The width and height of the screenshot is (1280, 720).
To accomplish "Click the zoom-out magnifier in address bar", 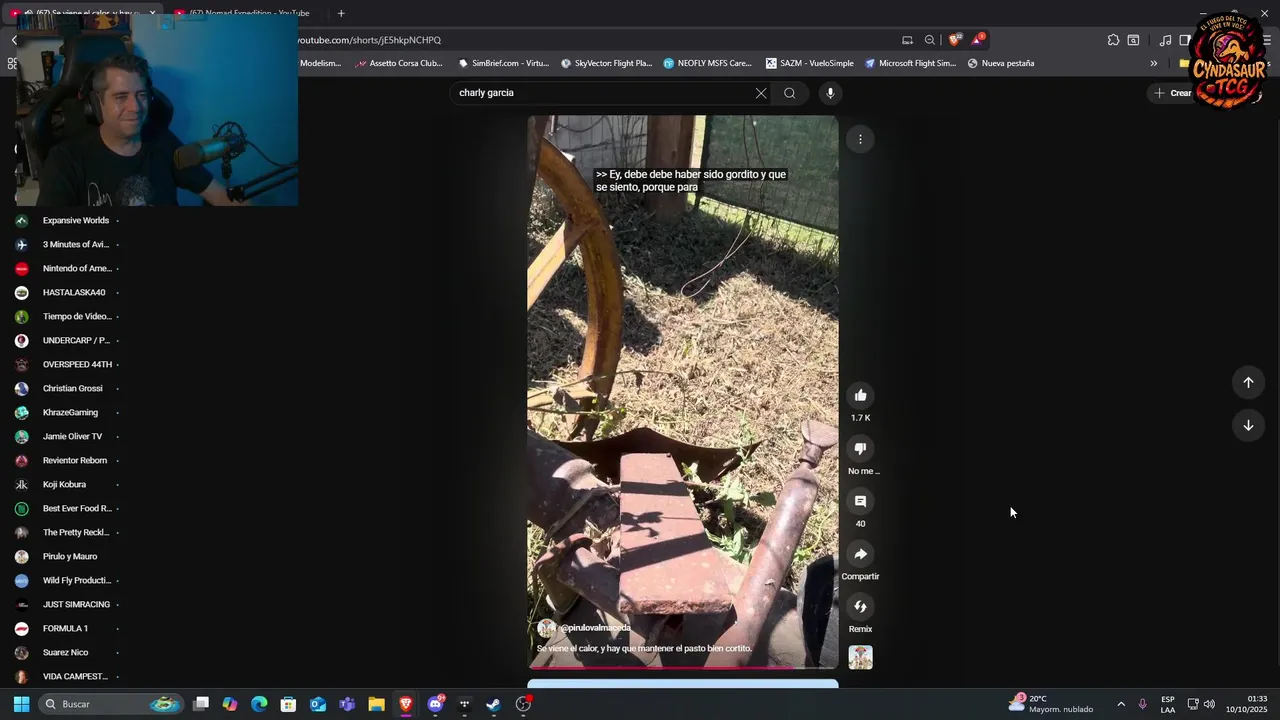I will coord(930,40).
